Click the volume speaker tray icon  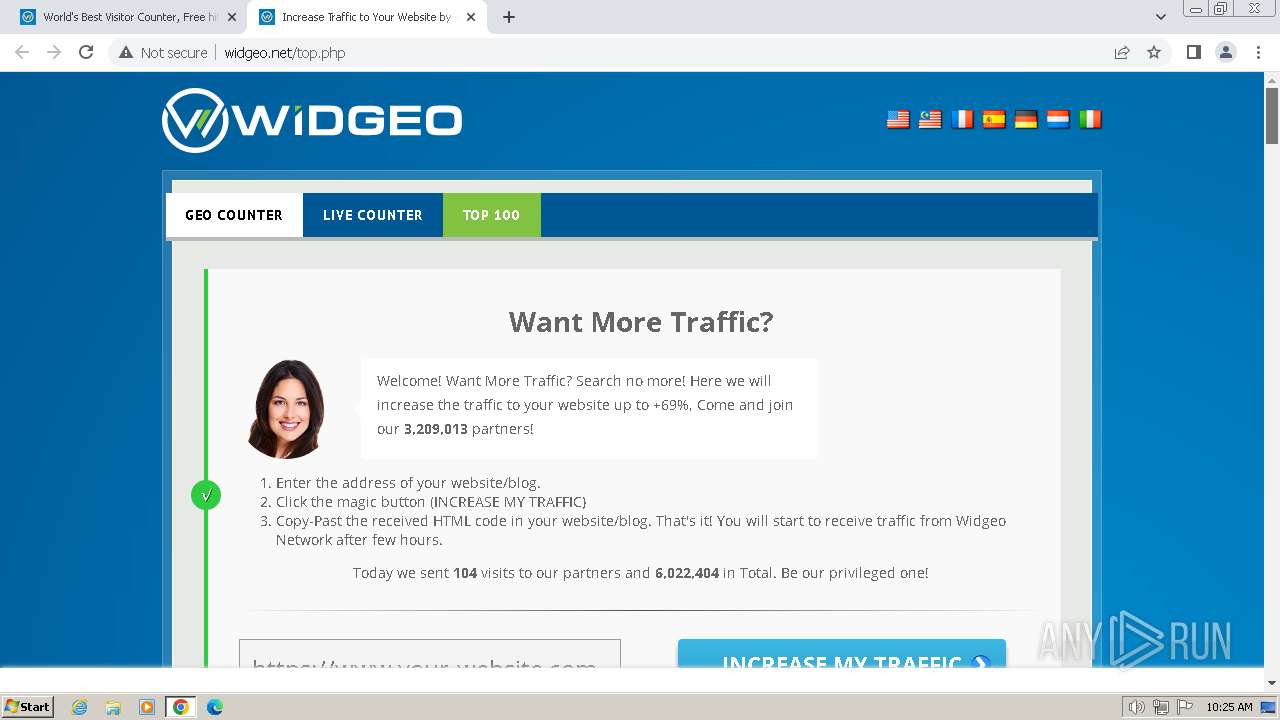[x=1137, y=707]
